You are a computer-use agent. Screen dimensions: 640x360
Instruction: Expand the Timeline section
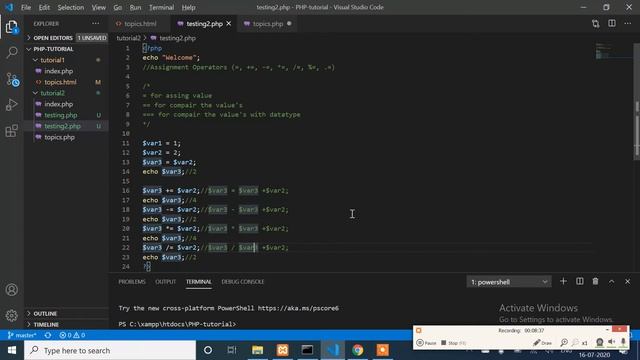click(67, 324)
